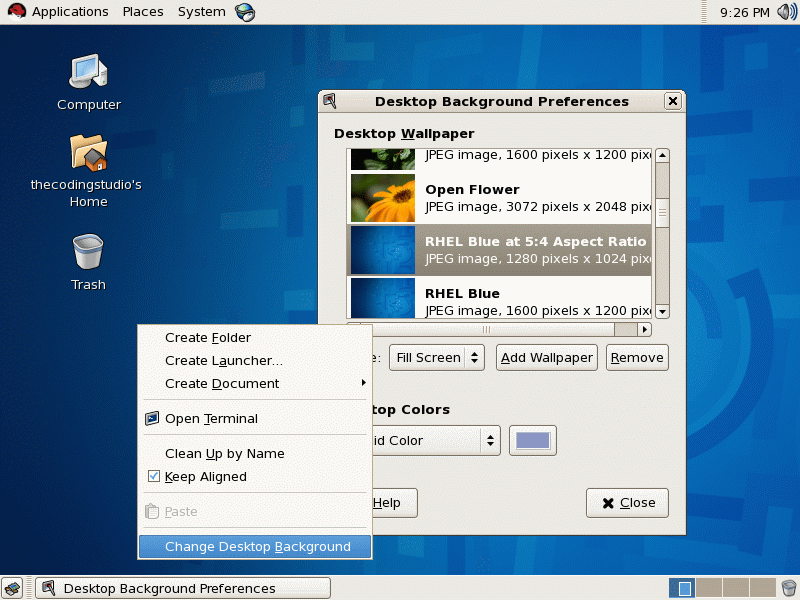Switch to the first workspace
This screenshot has width=800, height=600.
pyautogui.click(x=682, y=588)
